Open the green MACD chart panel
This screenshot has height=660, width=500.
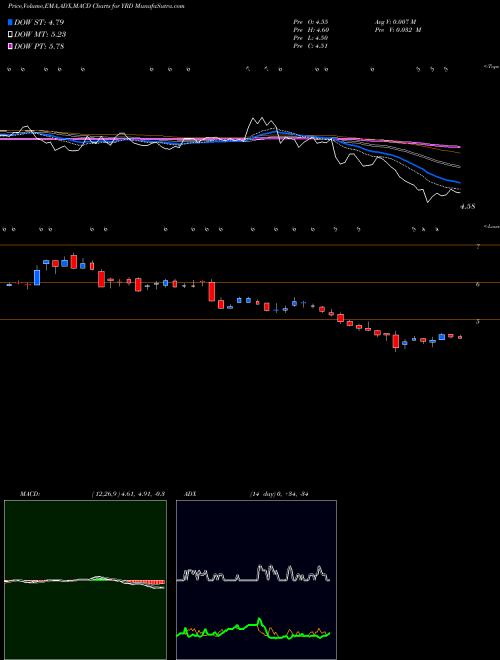85,580
